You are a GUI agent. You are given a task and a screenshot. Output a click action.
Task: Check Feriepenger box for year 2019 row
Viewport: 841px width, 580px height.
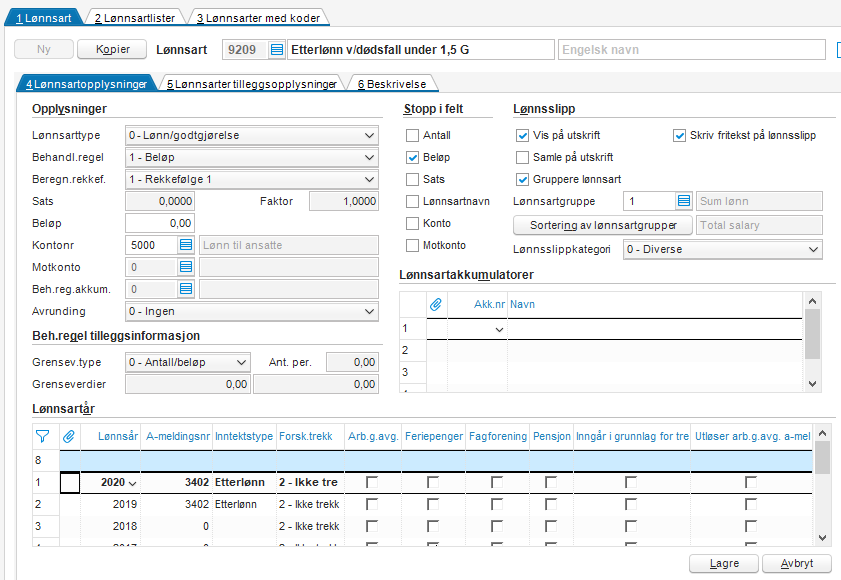point(433,504)
